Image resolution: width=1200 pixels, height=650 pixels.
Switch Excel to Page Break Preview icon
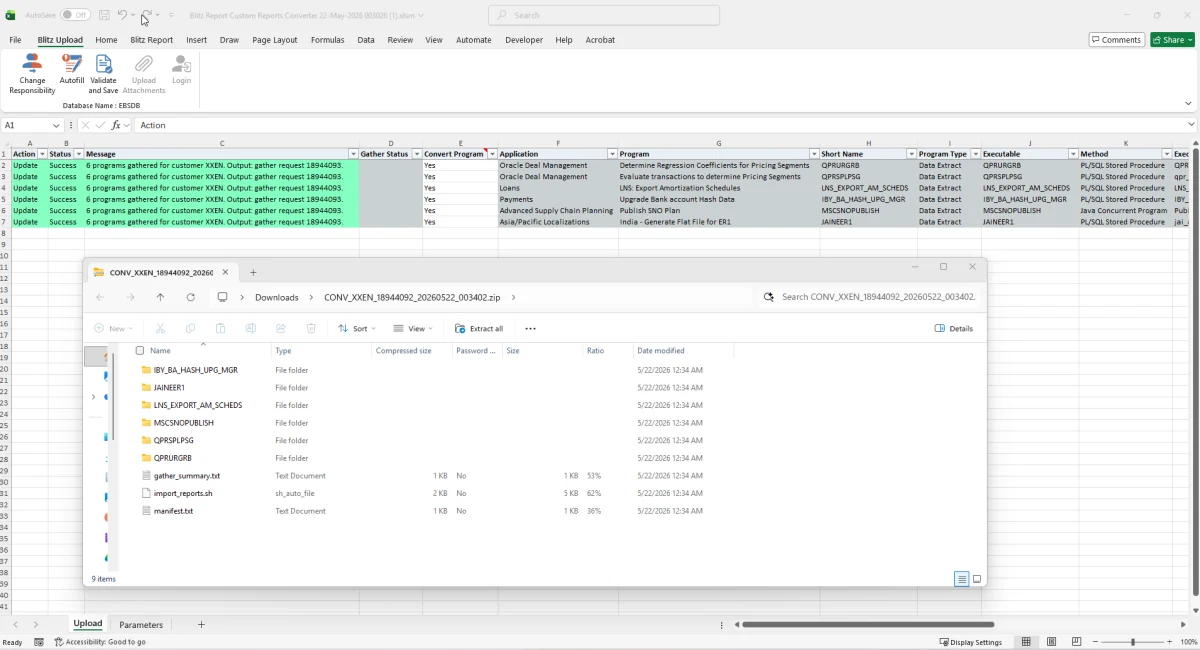[x=1076, y=642]
